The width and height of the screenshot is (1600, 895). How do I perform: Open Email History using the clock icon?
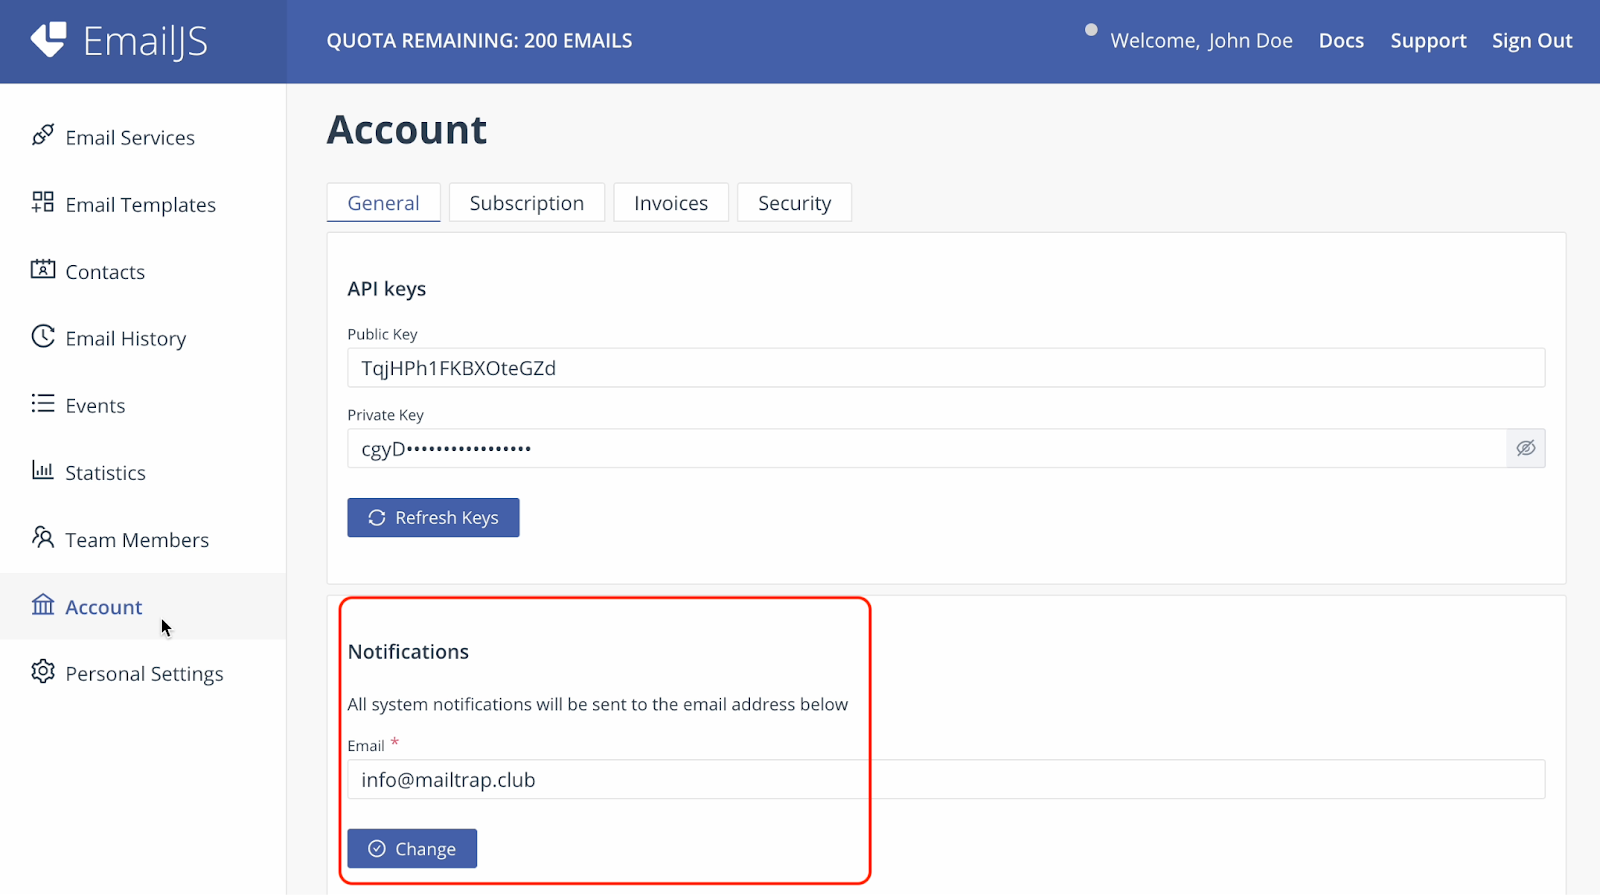tap(42, 336)
